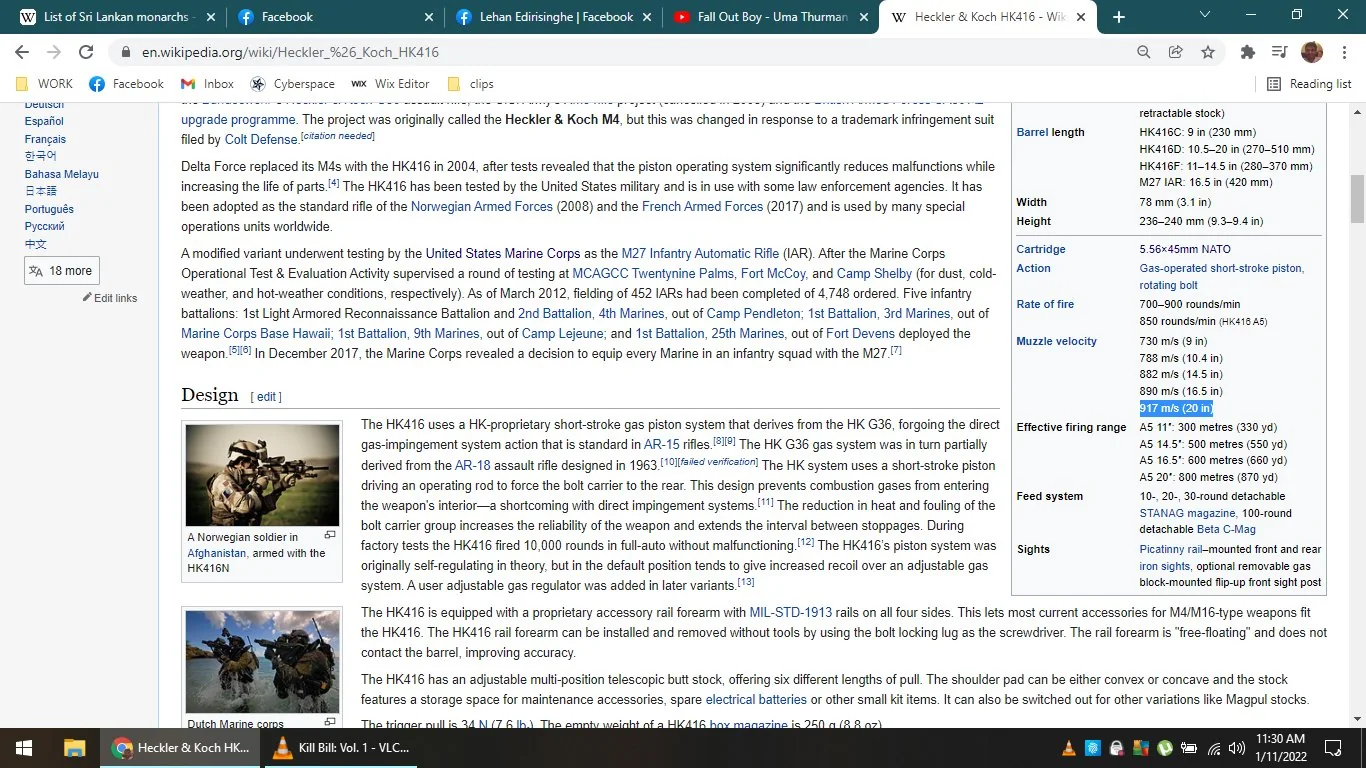1366x768 pixels.
Task: Switch article language to Français
Action: click(x=45, y=139)
